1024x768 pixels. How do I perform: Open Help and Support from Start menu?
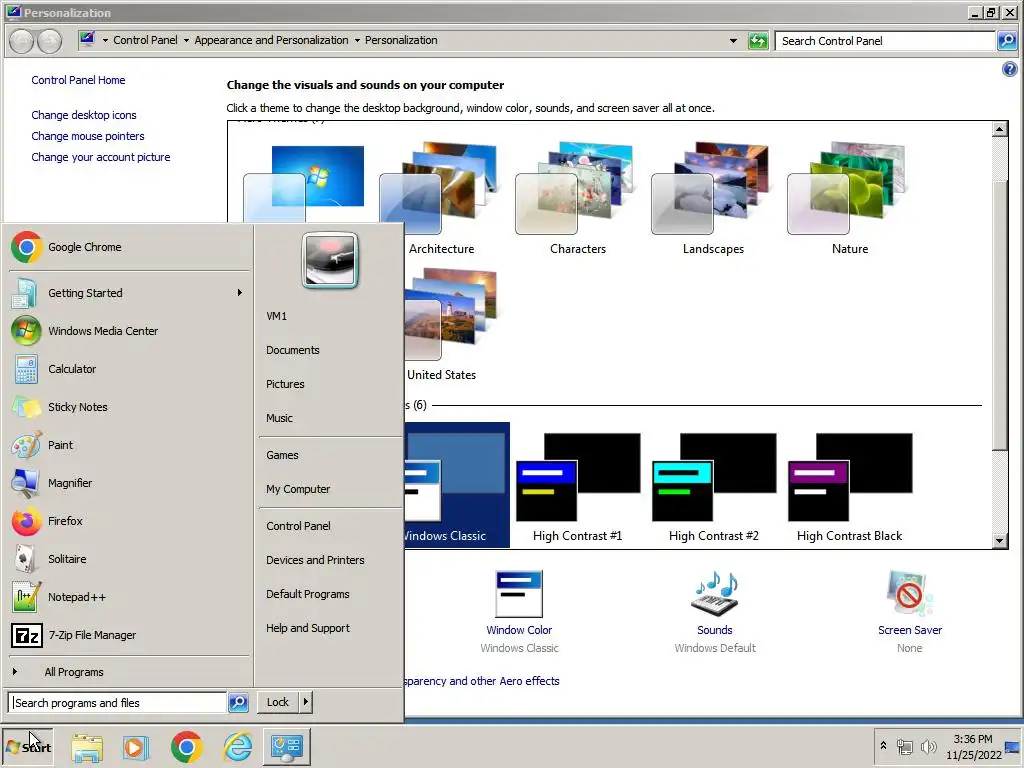(330, 628)
